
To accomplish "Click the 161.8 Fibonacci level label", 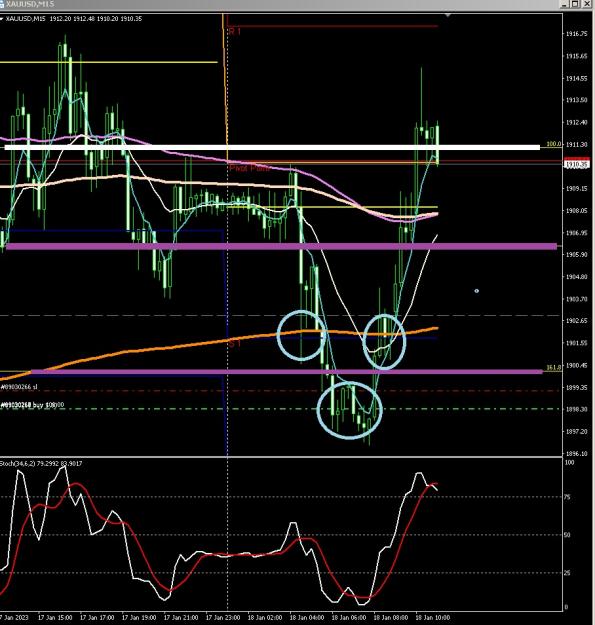I will tap(554, 367).
